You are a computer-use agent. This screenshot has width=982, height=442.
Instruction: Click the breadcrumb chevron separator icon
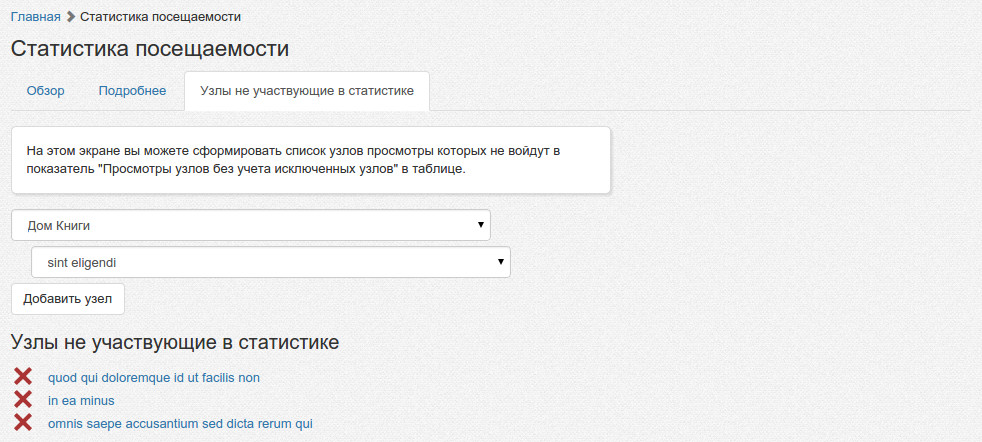point(71,17)
